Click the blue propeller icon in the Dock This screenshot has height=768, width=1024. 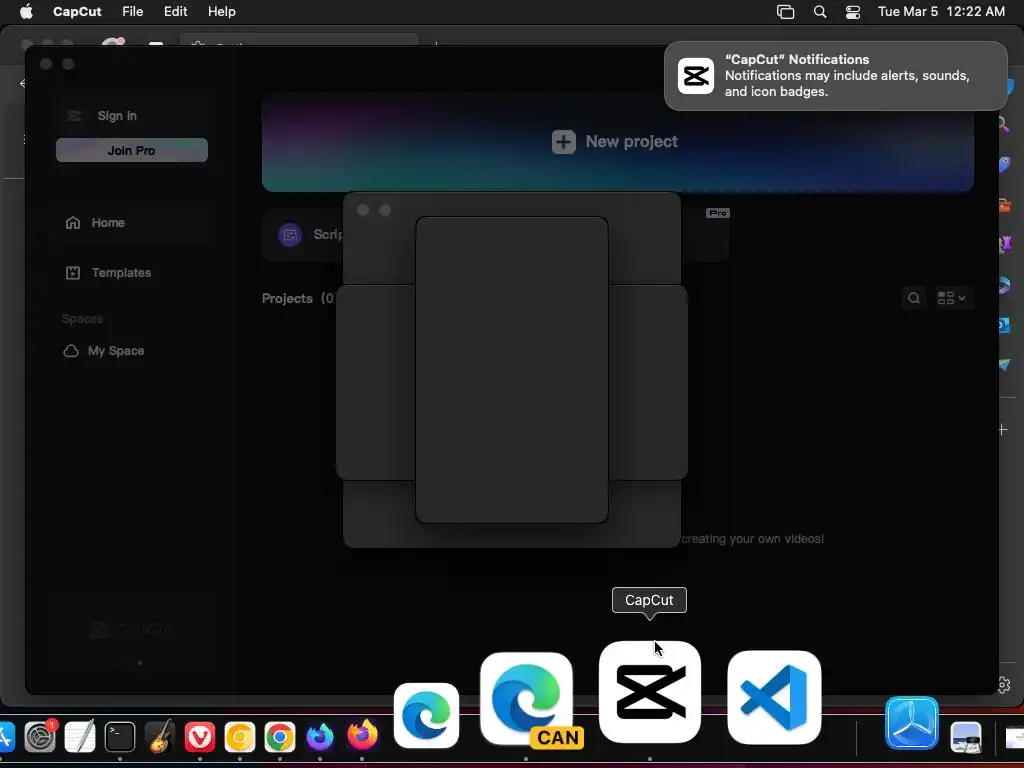[x=912, y=724]
